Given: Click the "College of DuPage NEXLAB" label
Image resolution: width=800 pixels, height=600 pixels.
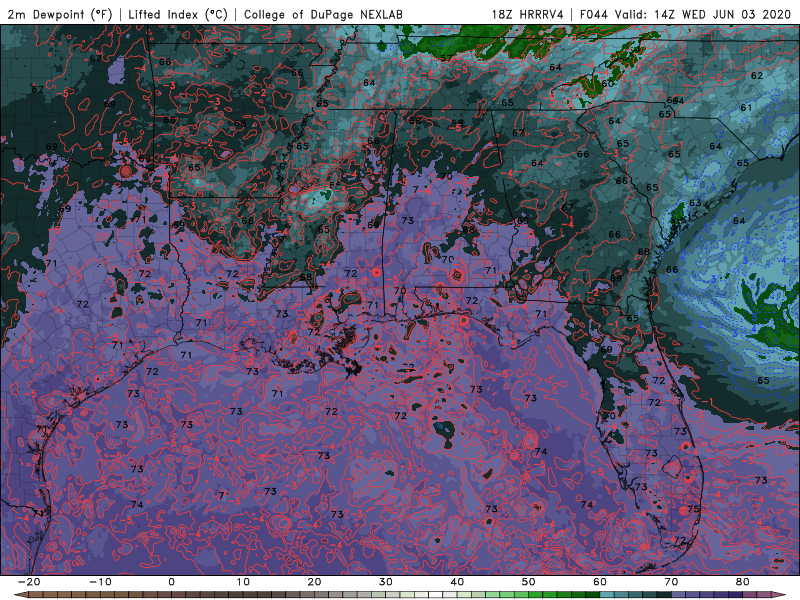Looking at the screenshot, I should click(323, 14).
